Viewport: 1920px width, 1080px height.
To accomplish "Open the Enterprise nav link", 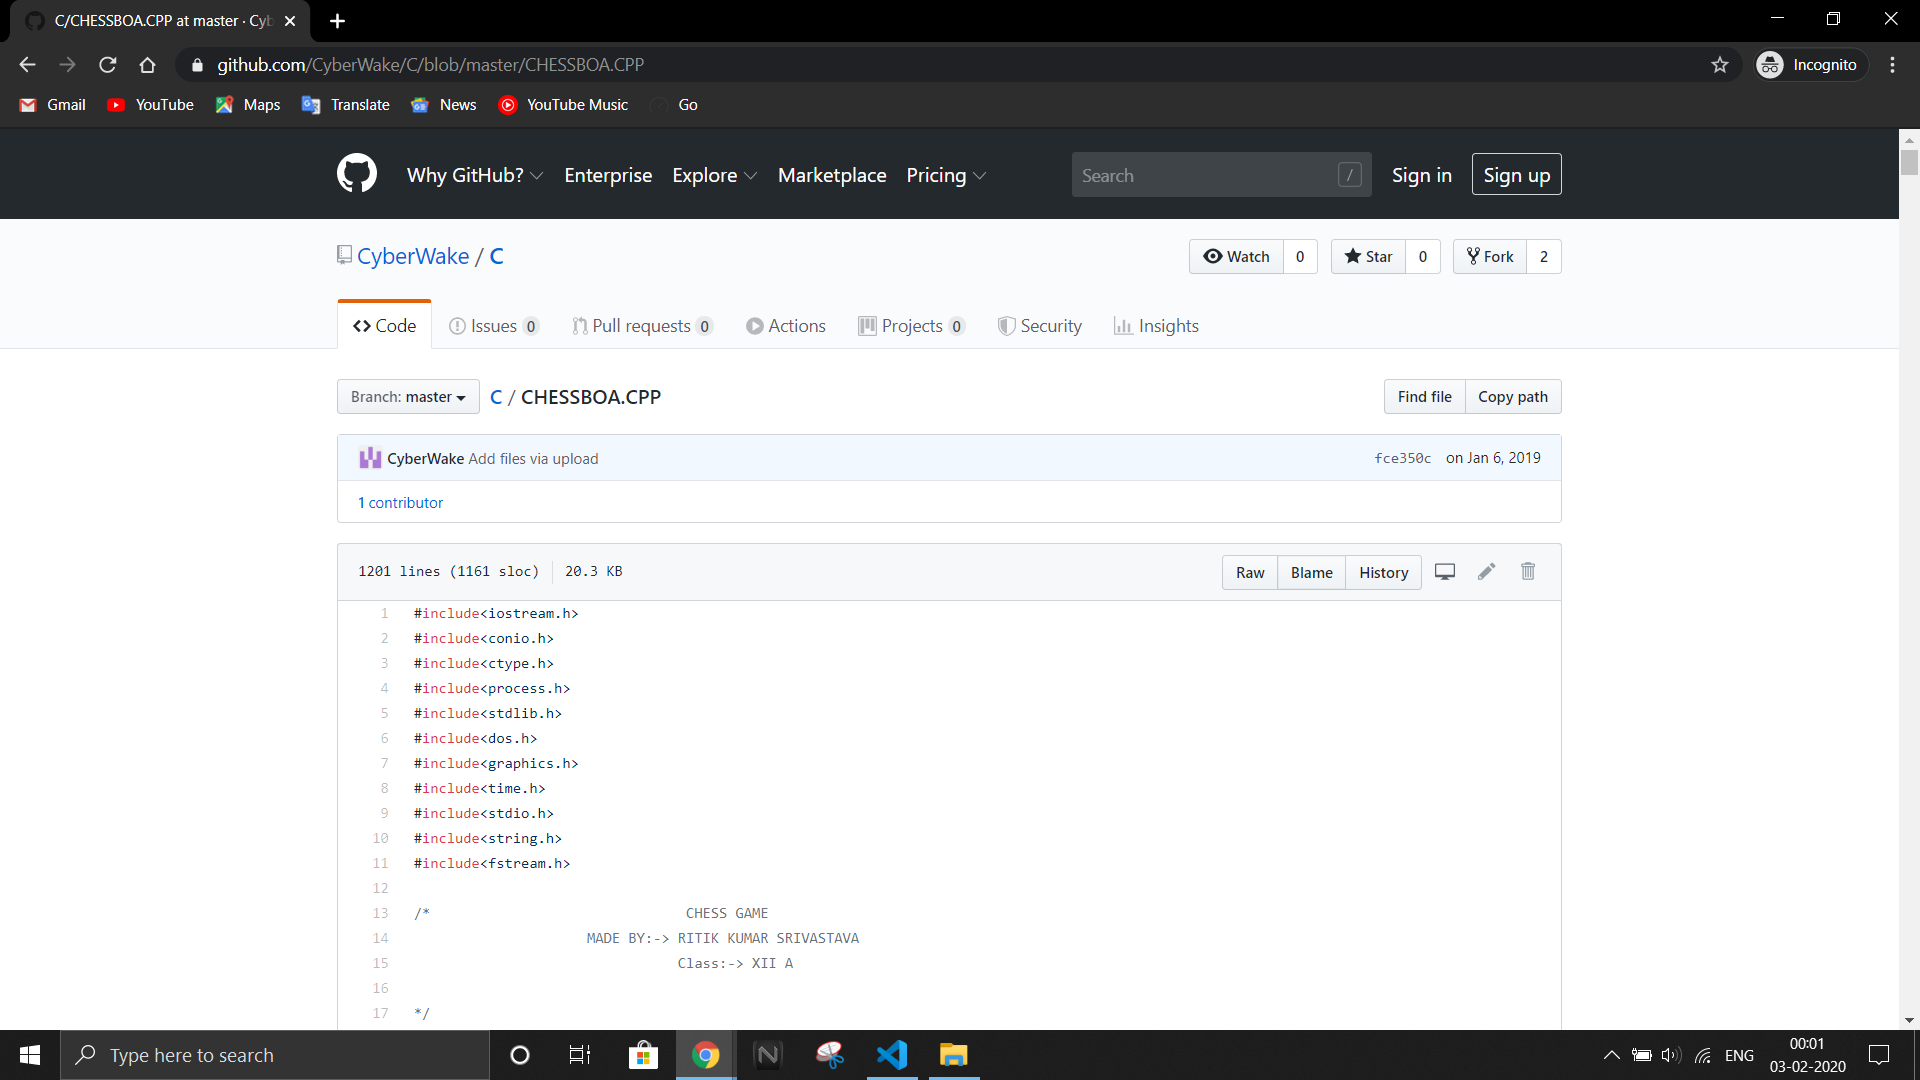I will pyautogui.click(x=608, y=175).
